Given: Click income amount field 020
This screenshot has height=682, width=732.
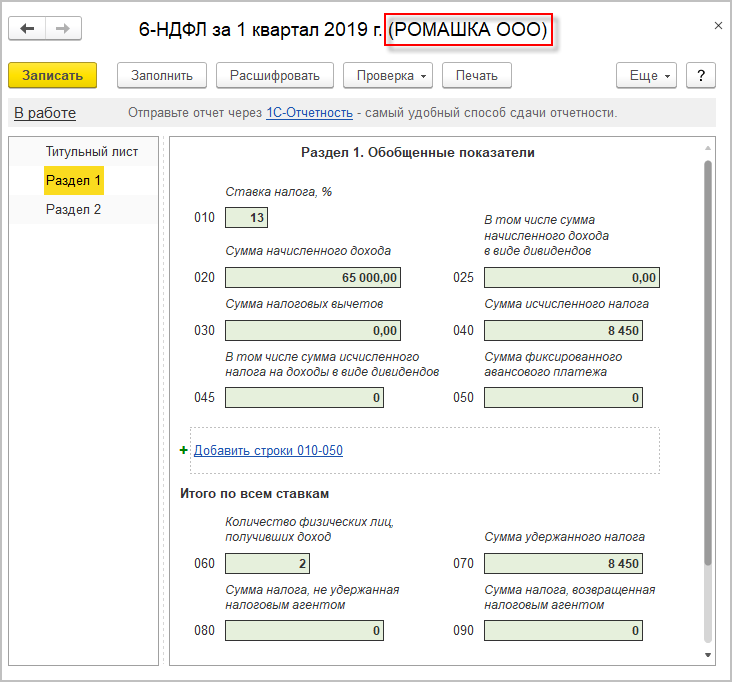Looking at the screenshot, I should [x=313, y=277].
